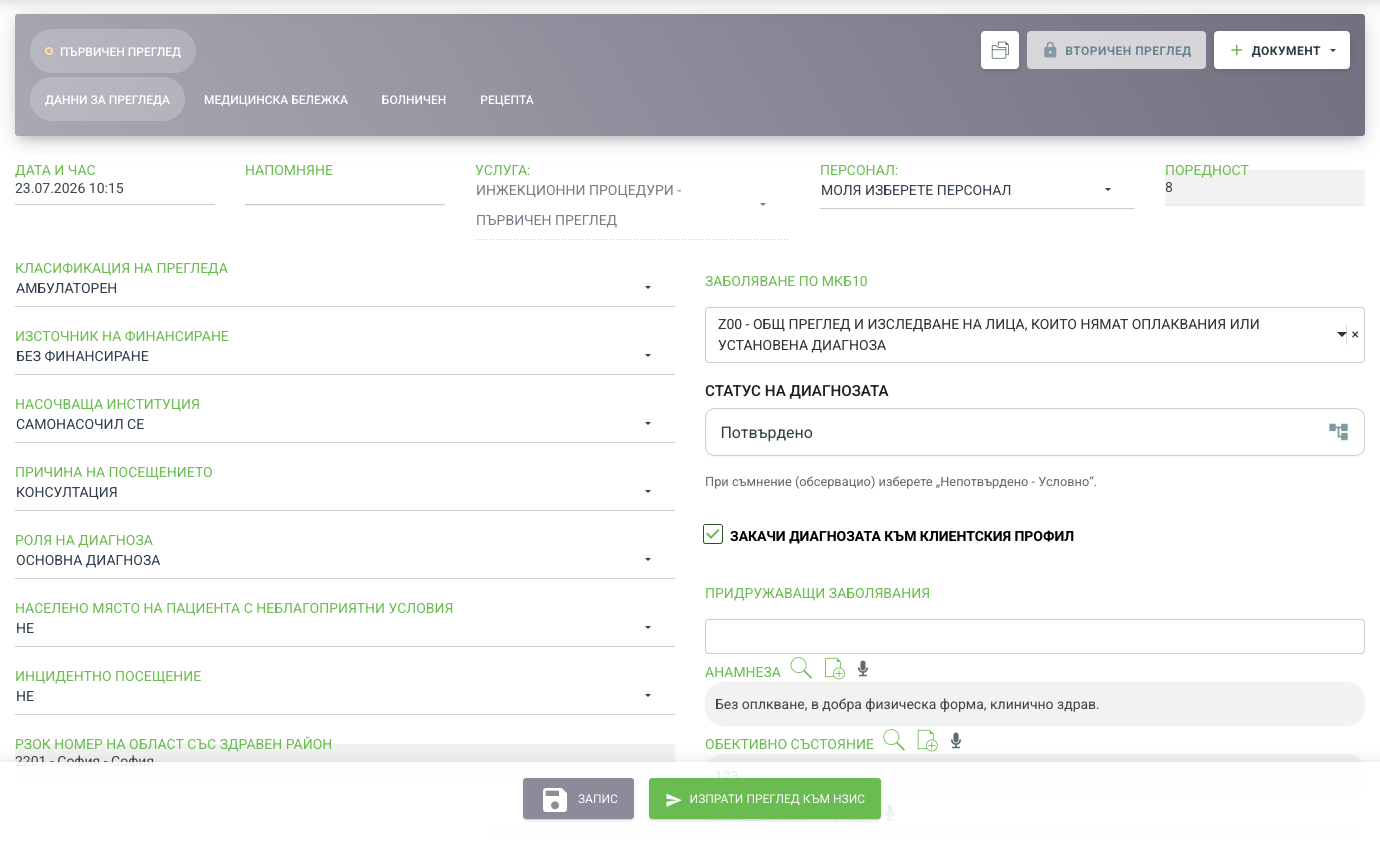Switch to the МЕДИЦИНСКА БЕЛЕЖКА tab
Image resolution: width=1380 pixels, height=862 pixels.
pyautogui.click(x=276, y=100)
